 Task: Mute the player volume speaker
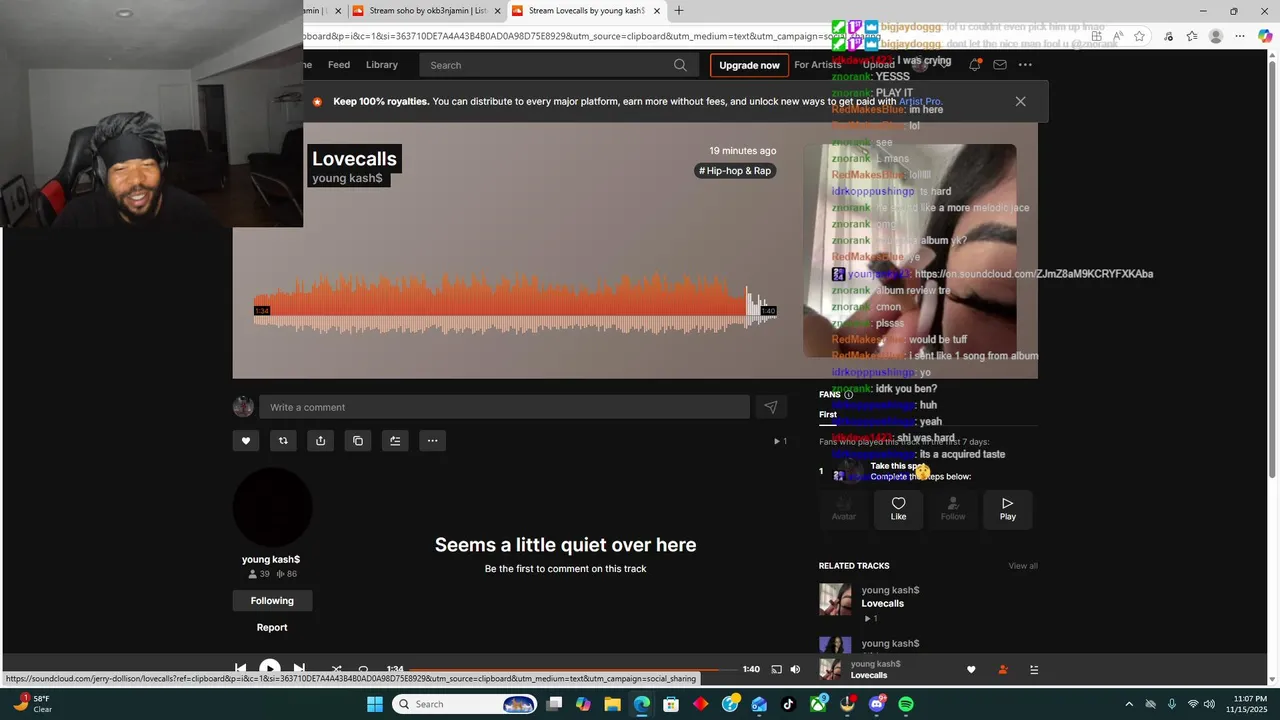[795, 669]
